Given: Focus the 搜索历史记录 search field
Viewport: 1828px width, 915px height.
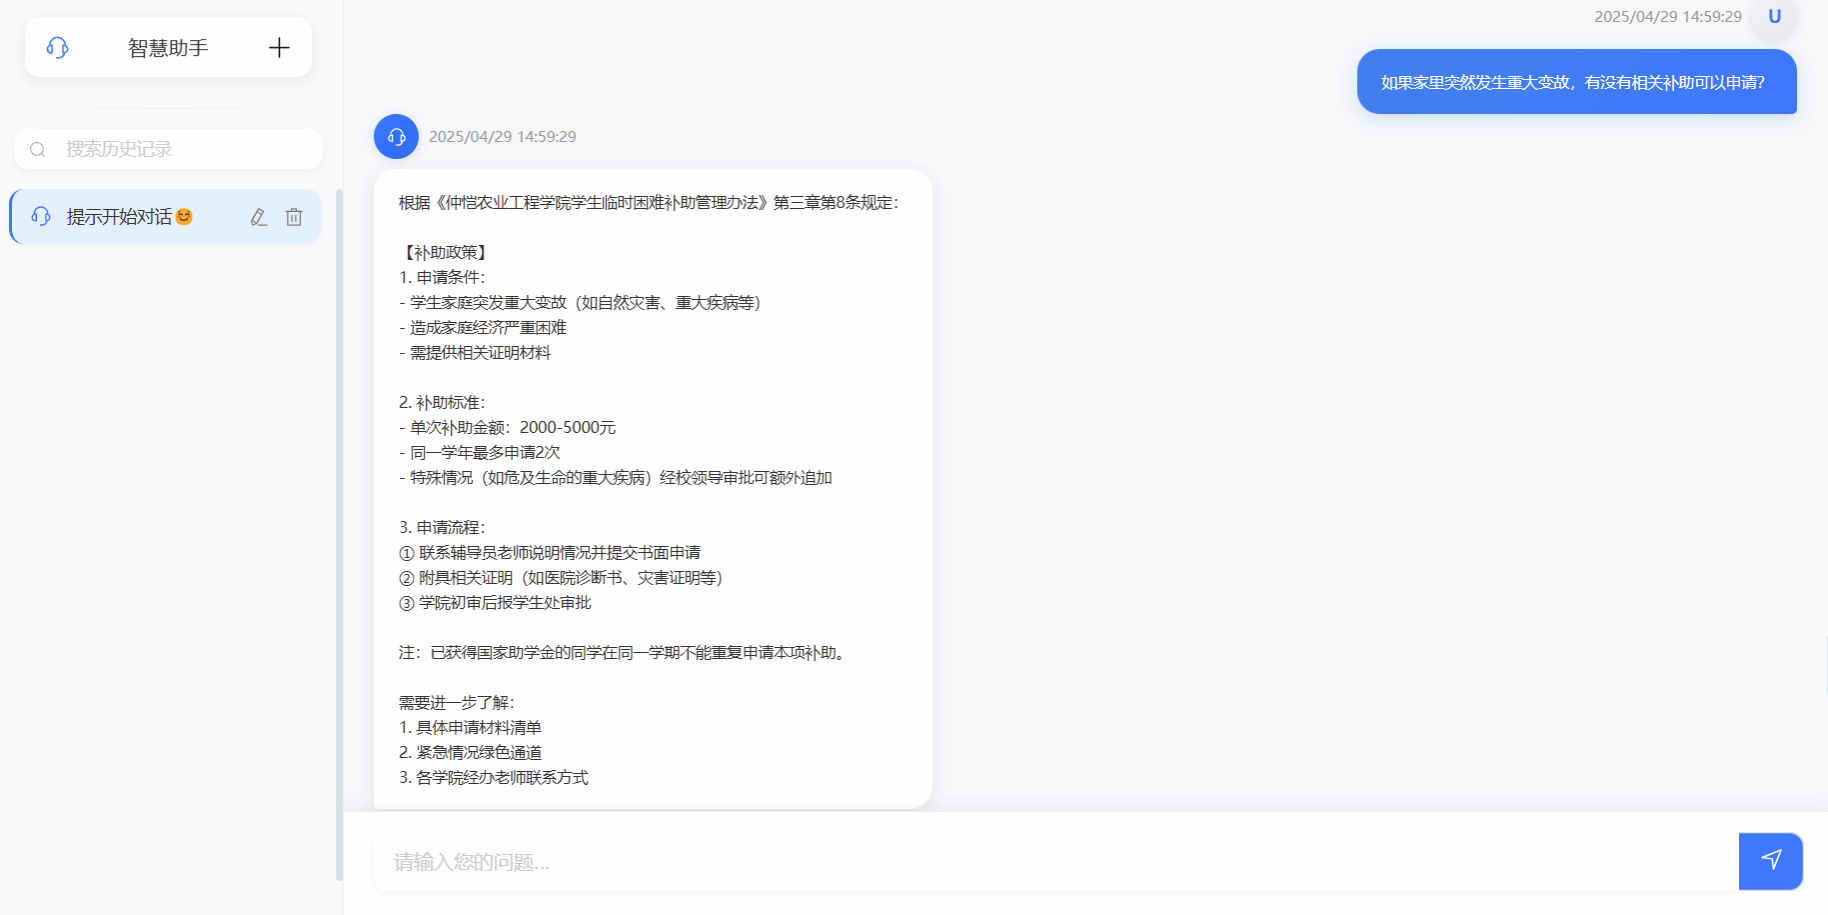Looking at the screenshot, I should coord(168,149).
